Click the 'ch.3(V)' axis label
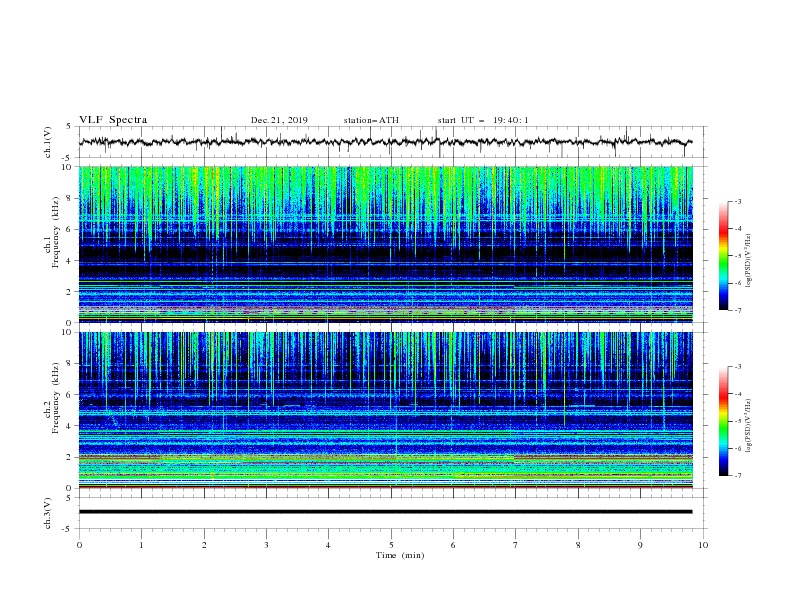The width and height of the screenshot is (792, 612). (47, 513)
